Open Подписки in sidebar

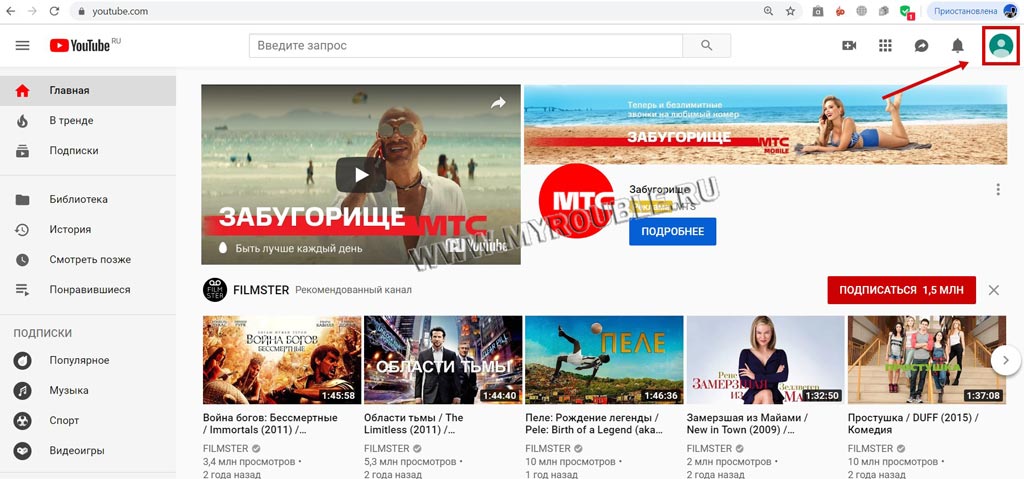click(x=88, y=151)
